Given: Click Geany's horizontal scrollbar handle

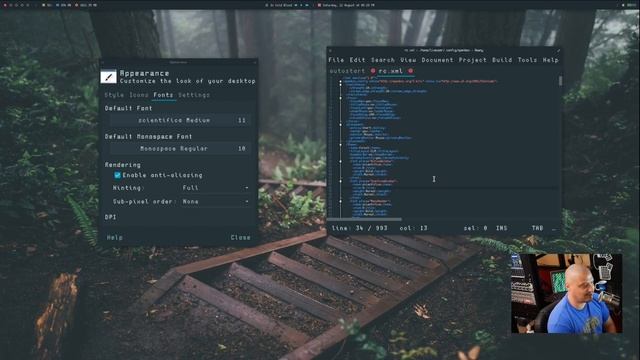Looking at the screenshot, I should point(365,220).
